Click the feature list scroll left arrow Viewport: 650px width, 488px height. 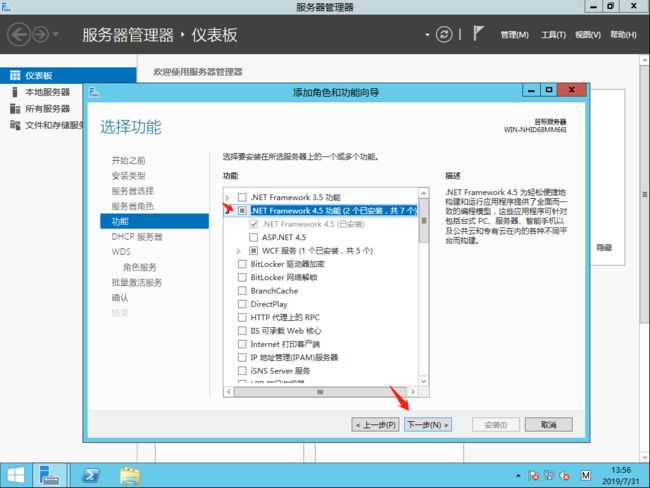(229, 392)
